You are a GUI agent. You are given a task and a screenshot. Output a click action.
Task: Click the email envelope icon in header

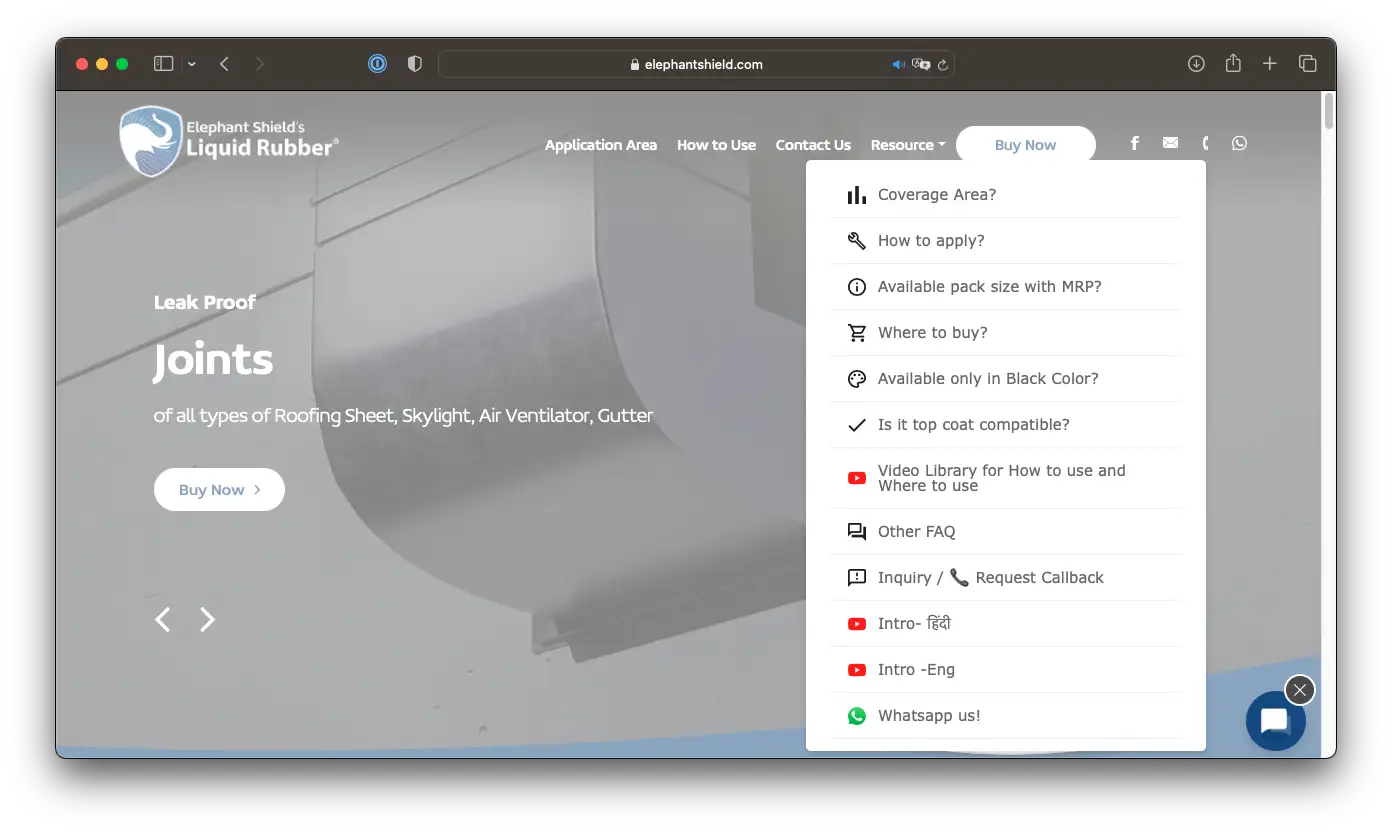1170,143
